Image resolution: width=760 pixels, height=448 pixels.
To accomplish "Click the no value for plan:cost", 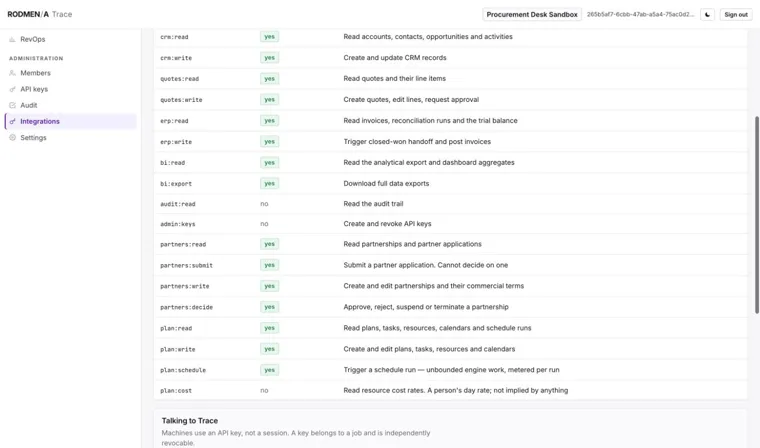I will (x=264, y=390).
